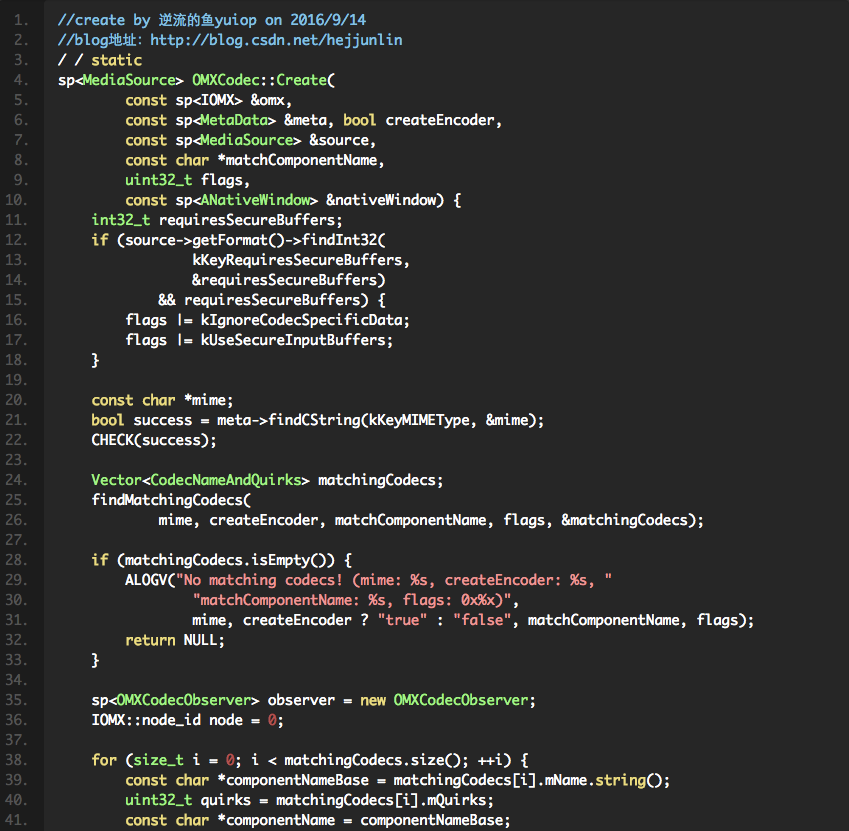849x831 pixels.
Task: Place cursor on kUseSecureInputBuffers constant
Action: [288, 340]
